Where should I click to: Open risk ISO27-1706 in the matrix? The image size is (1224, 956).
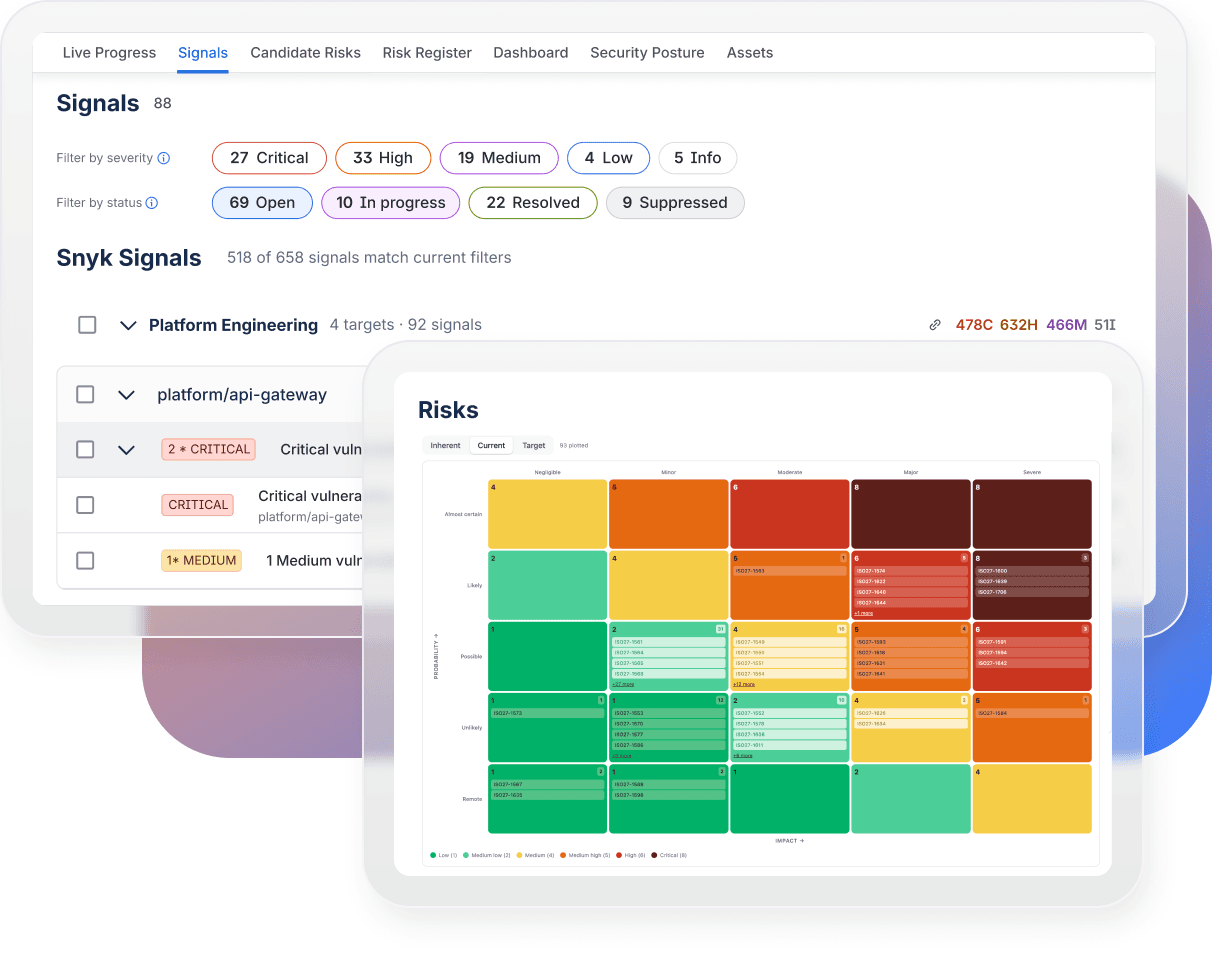click(x=1031, y=592)
